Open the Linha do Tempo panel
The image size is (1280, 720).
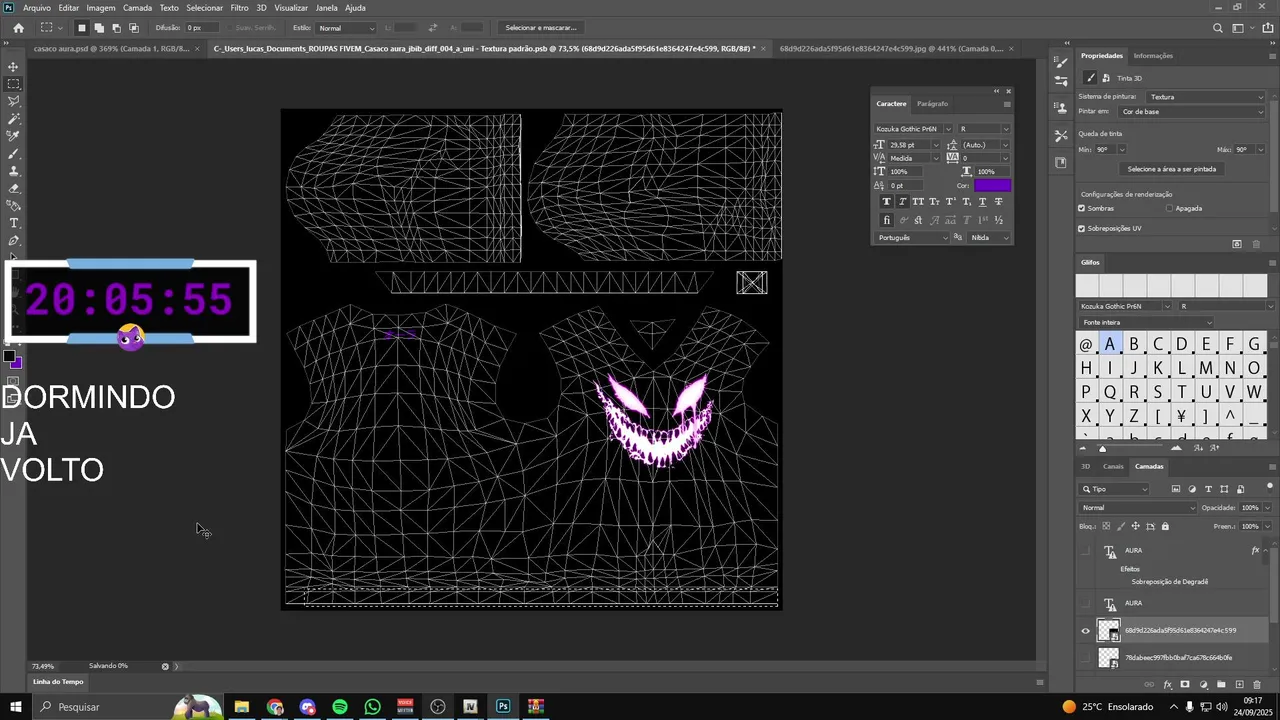[x=58, y=682]
